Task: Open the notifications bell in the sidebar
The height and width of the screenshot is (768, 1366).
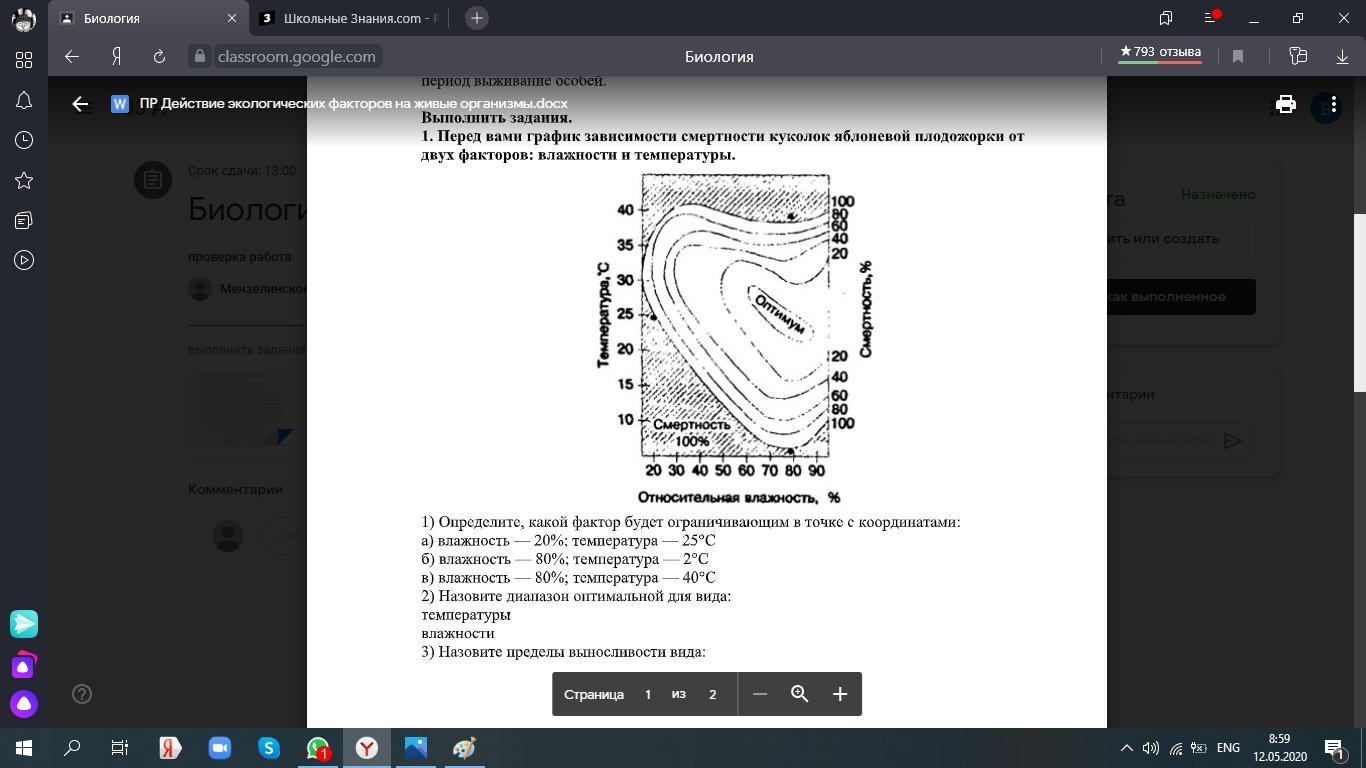Action: point(24,100)
